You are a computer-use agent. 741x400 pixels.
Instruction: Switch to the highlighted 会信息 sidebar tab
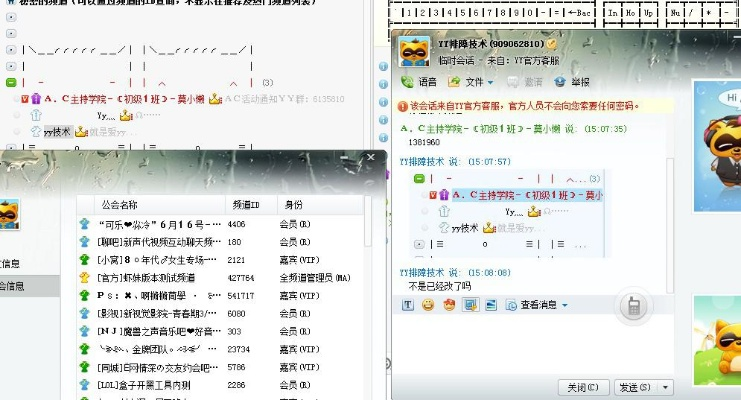pyautogui.click(x=30, y=286)
